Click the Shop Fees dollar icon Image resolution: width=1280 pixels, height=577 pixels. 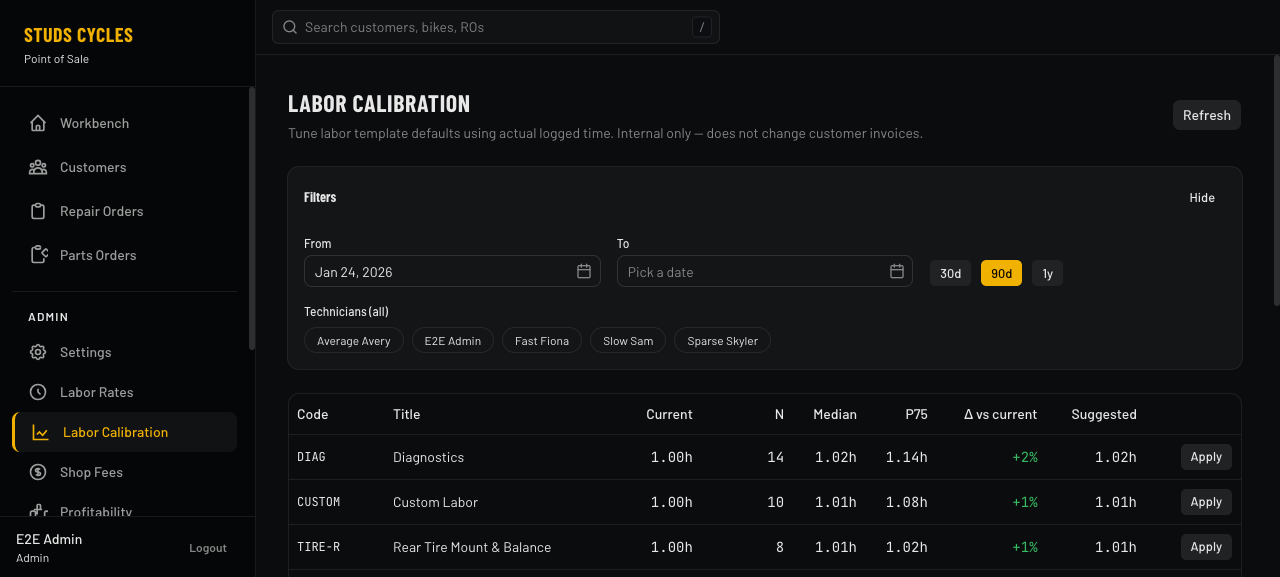[x=38, y=472]
